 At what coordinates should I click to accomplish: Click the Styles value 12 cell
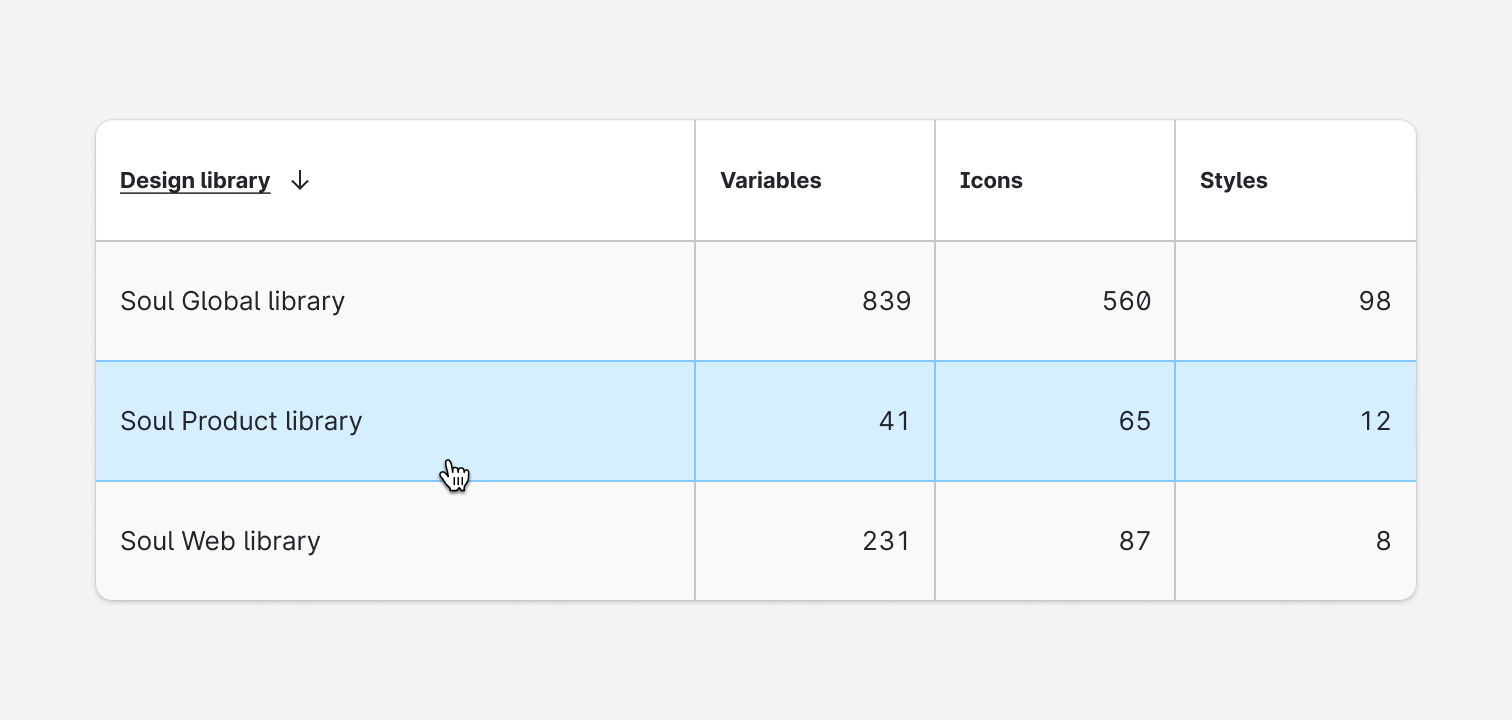tap(1376, 420)
